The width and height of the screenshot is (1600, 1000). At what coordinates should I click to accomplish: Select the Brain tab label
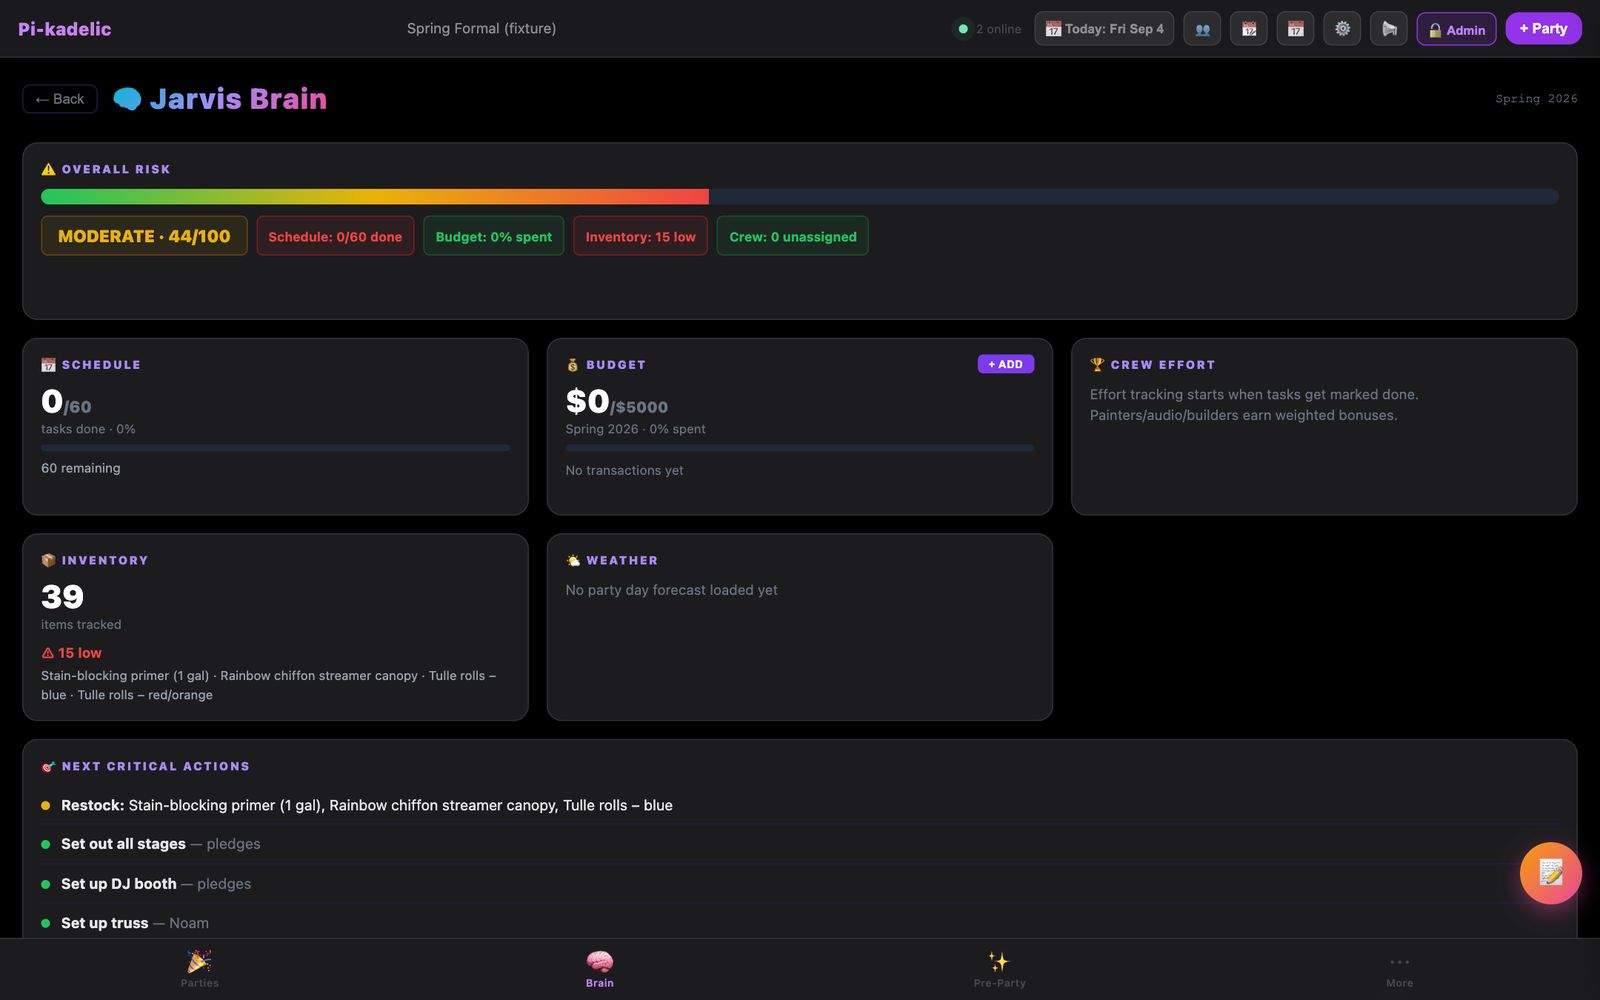[x=600, y=983]
